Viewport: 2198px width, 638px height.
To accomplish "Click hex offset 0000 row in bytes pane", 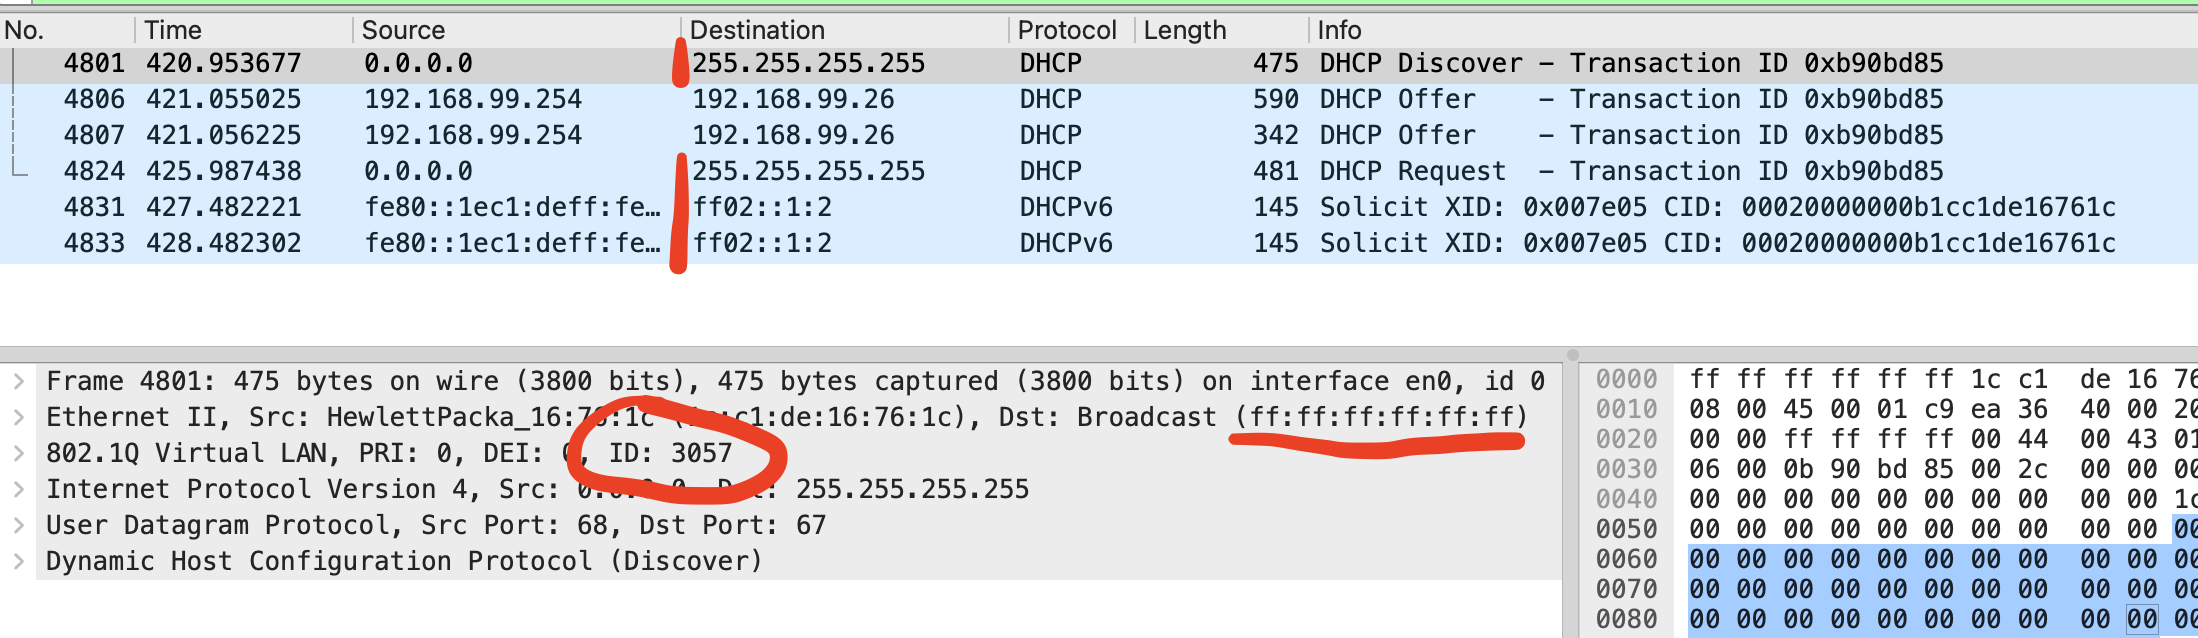I will pos(1626,380).
